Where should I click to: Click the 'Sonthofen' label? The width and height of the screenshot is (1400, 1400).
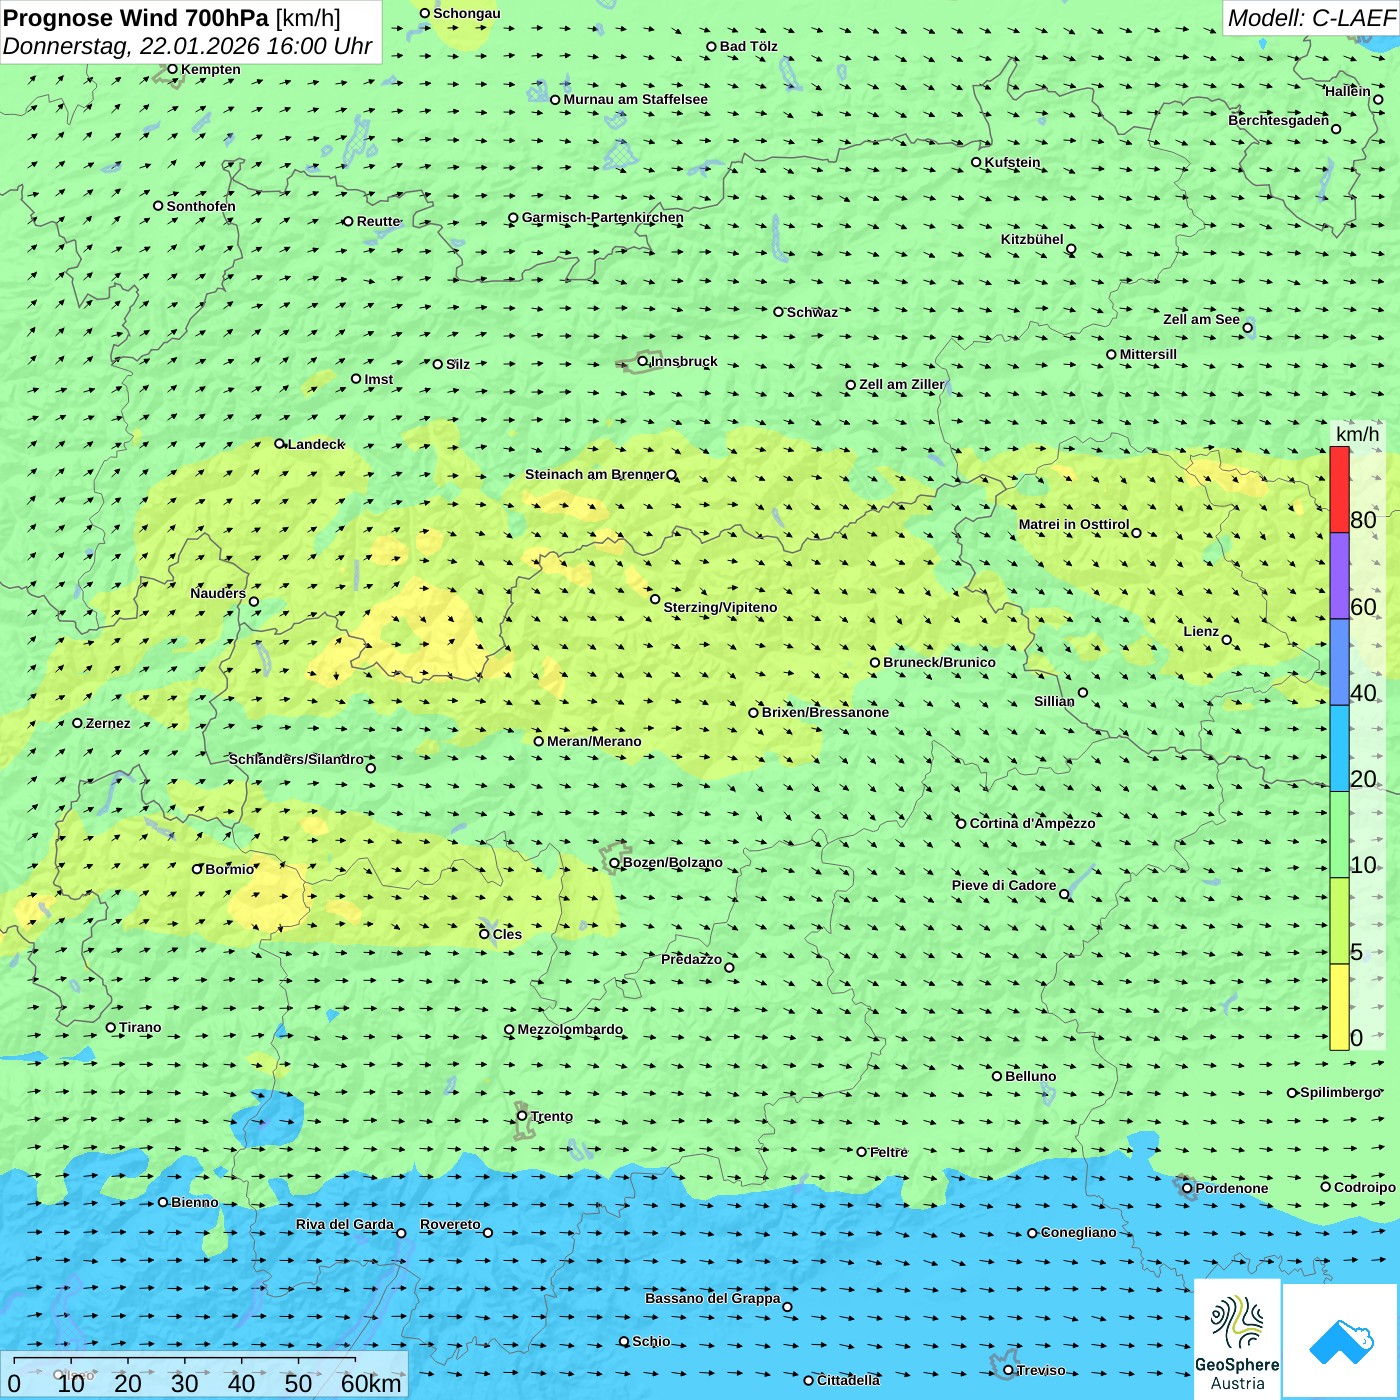click(x=201, y=206)
